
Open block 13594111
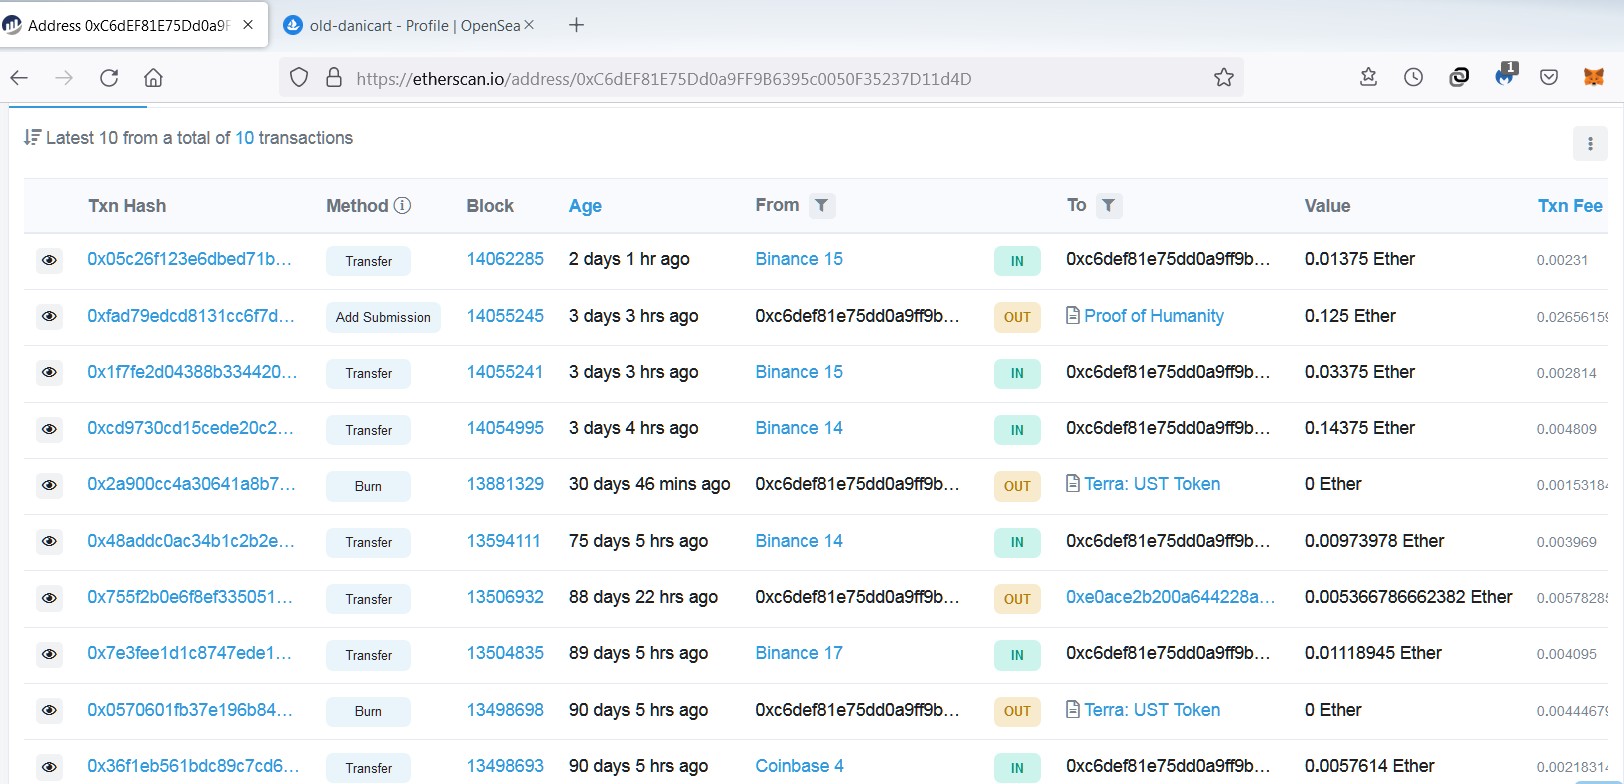(x=503, y=541)
